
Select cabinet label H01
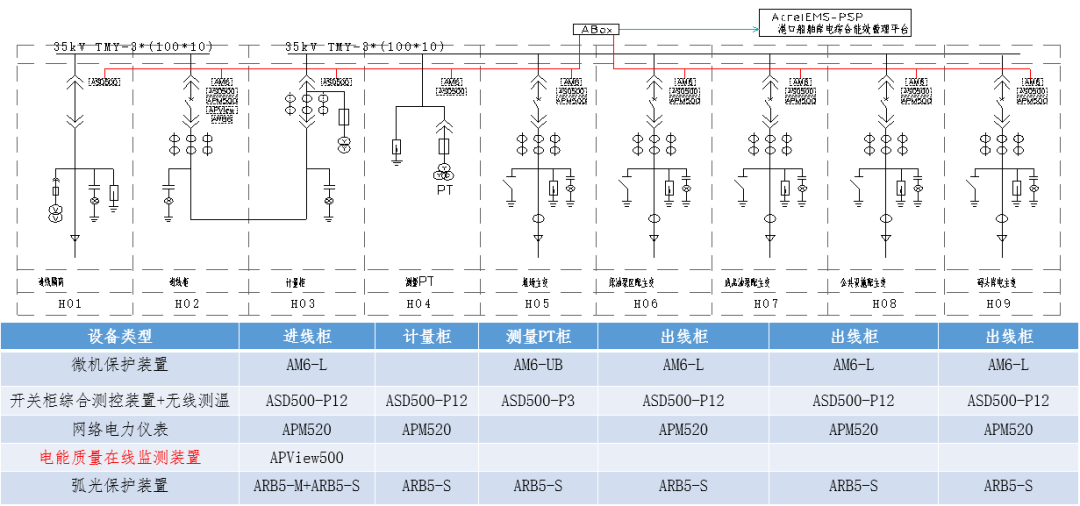point(70,303)
